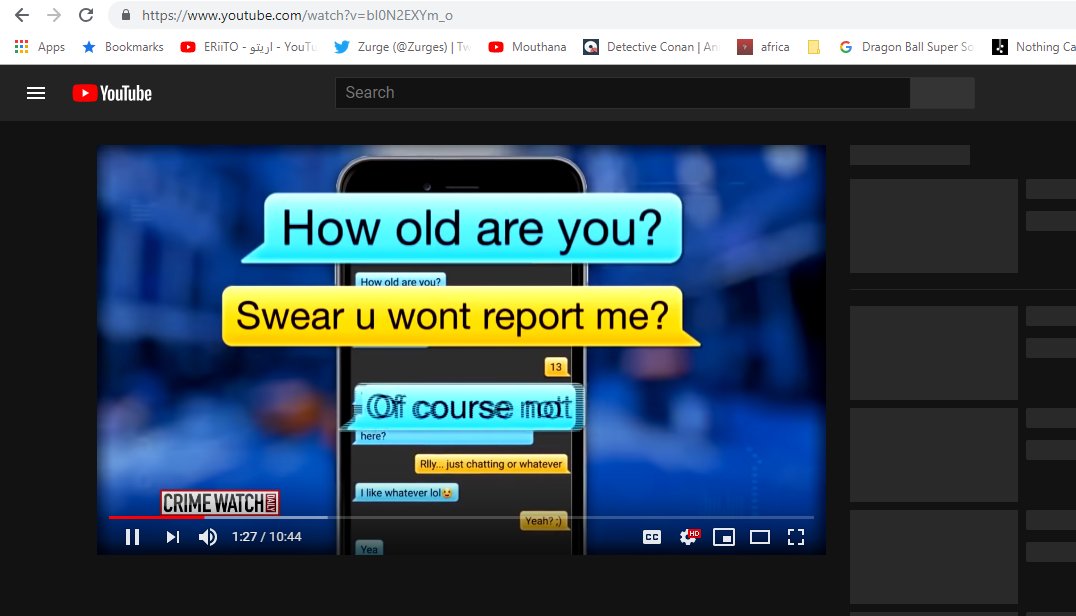View site info via the padlock icon

coord(126,14)
